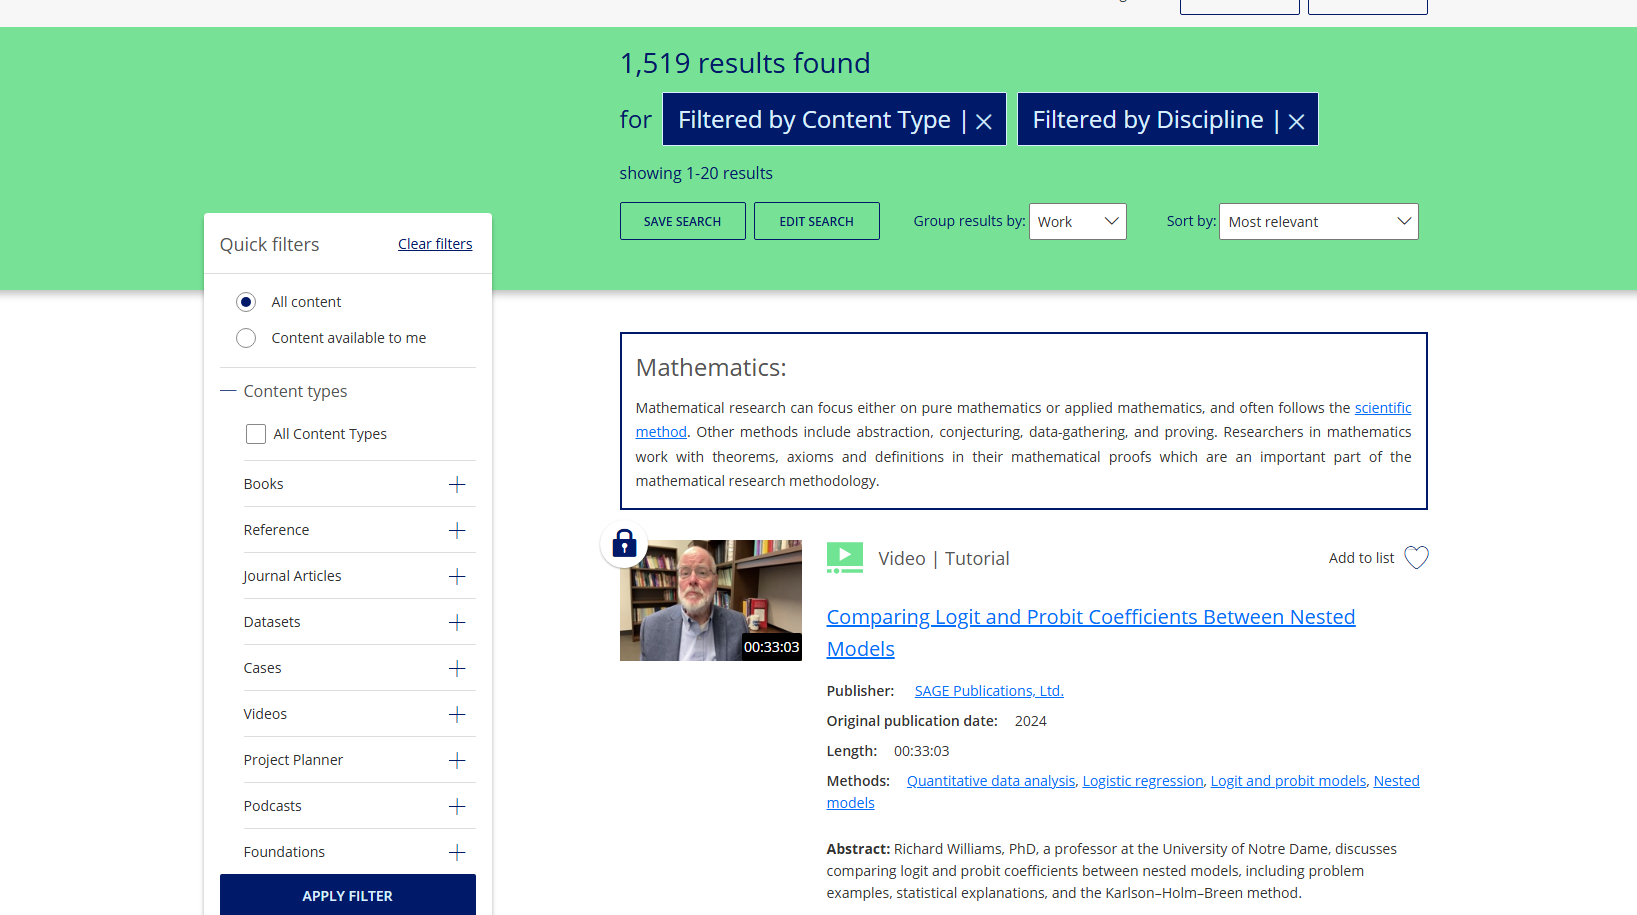Click the green video type icon
Screen dimensions: 1637x915
pos(844,557)
